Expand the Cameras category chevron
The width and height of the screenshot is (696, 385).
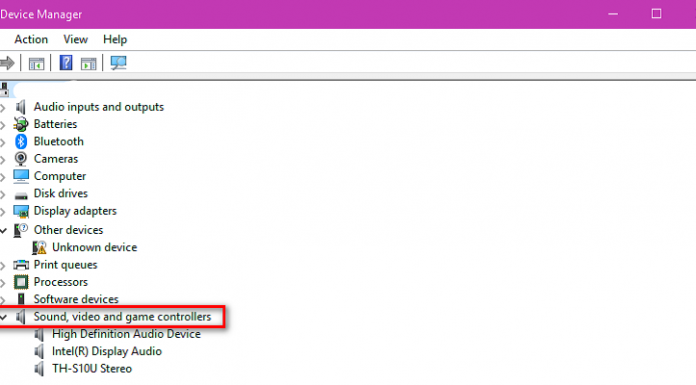(3, 159)
